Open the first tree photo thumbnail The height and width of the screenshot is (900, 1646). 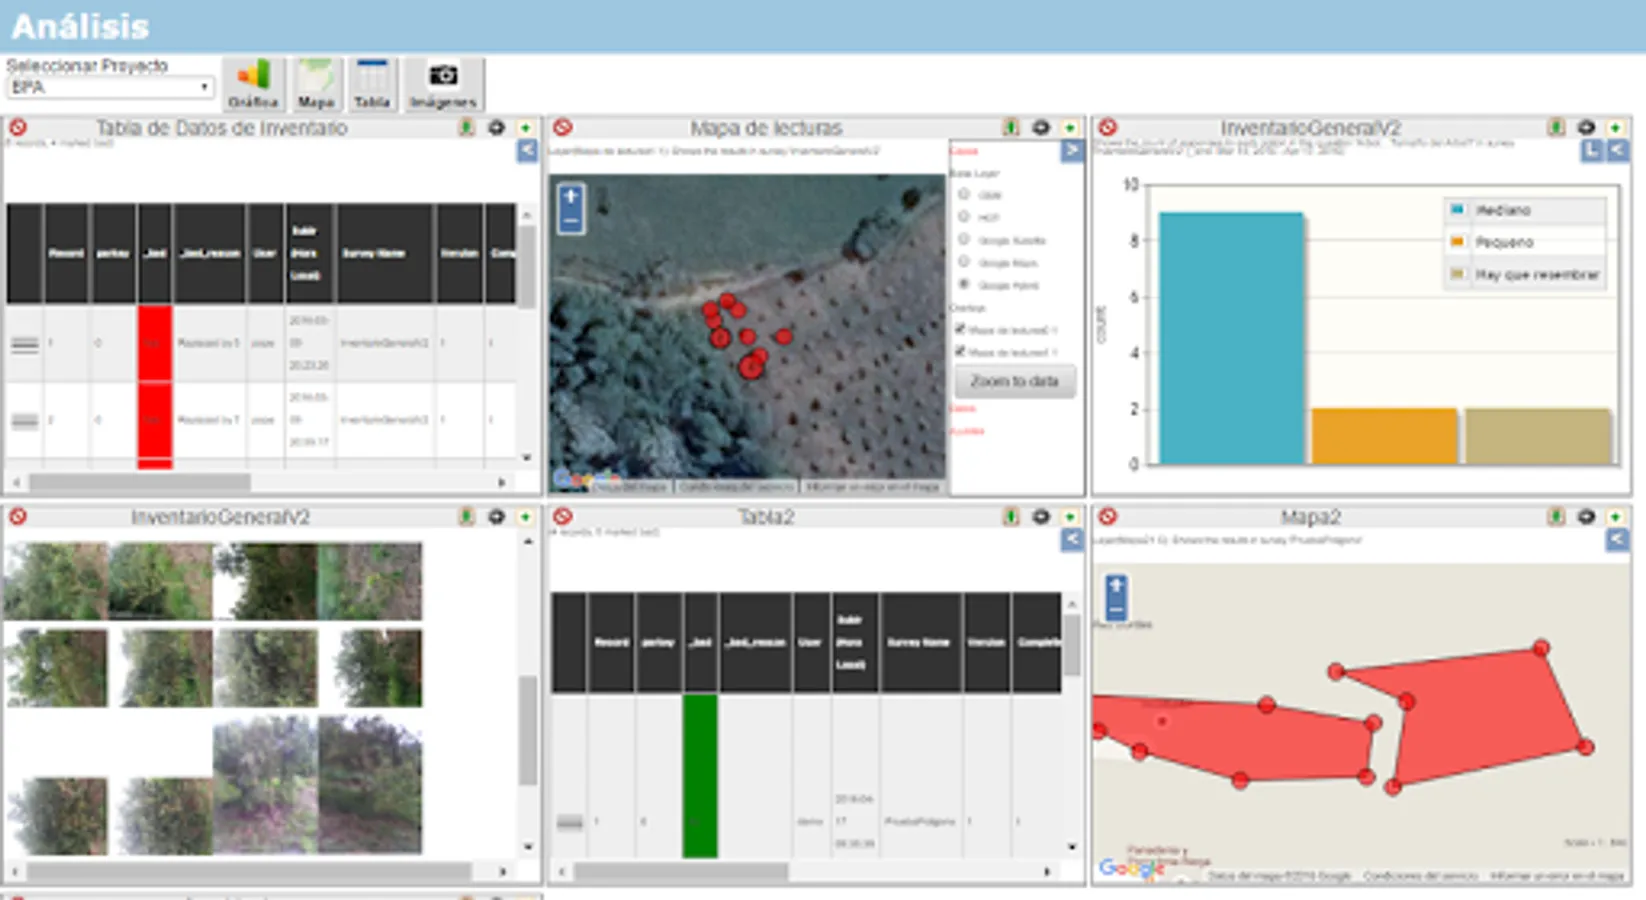[x=55, y=581]
